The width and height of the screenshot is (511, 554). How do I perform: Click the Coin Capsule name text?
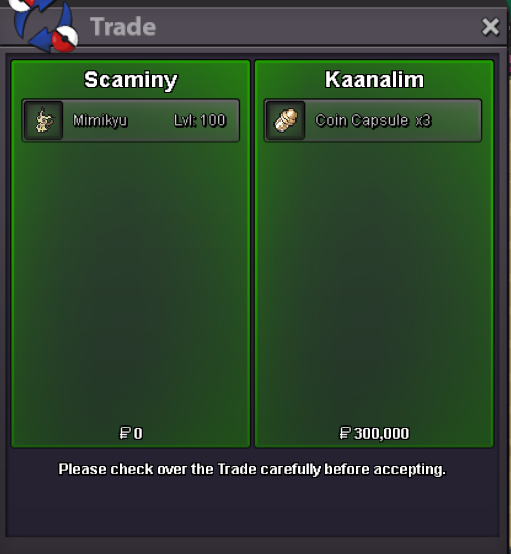[x=362, y=121]
